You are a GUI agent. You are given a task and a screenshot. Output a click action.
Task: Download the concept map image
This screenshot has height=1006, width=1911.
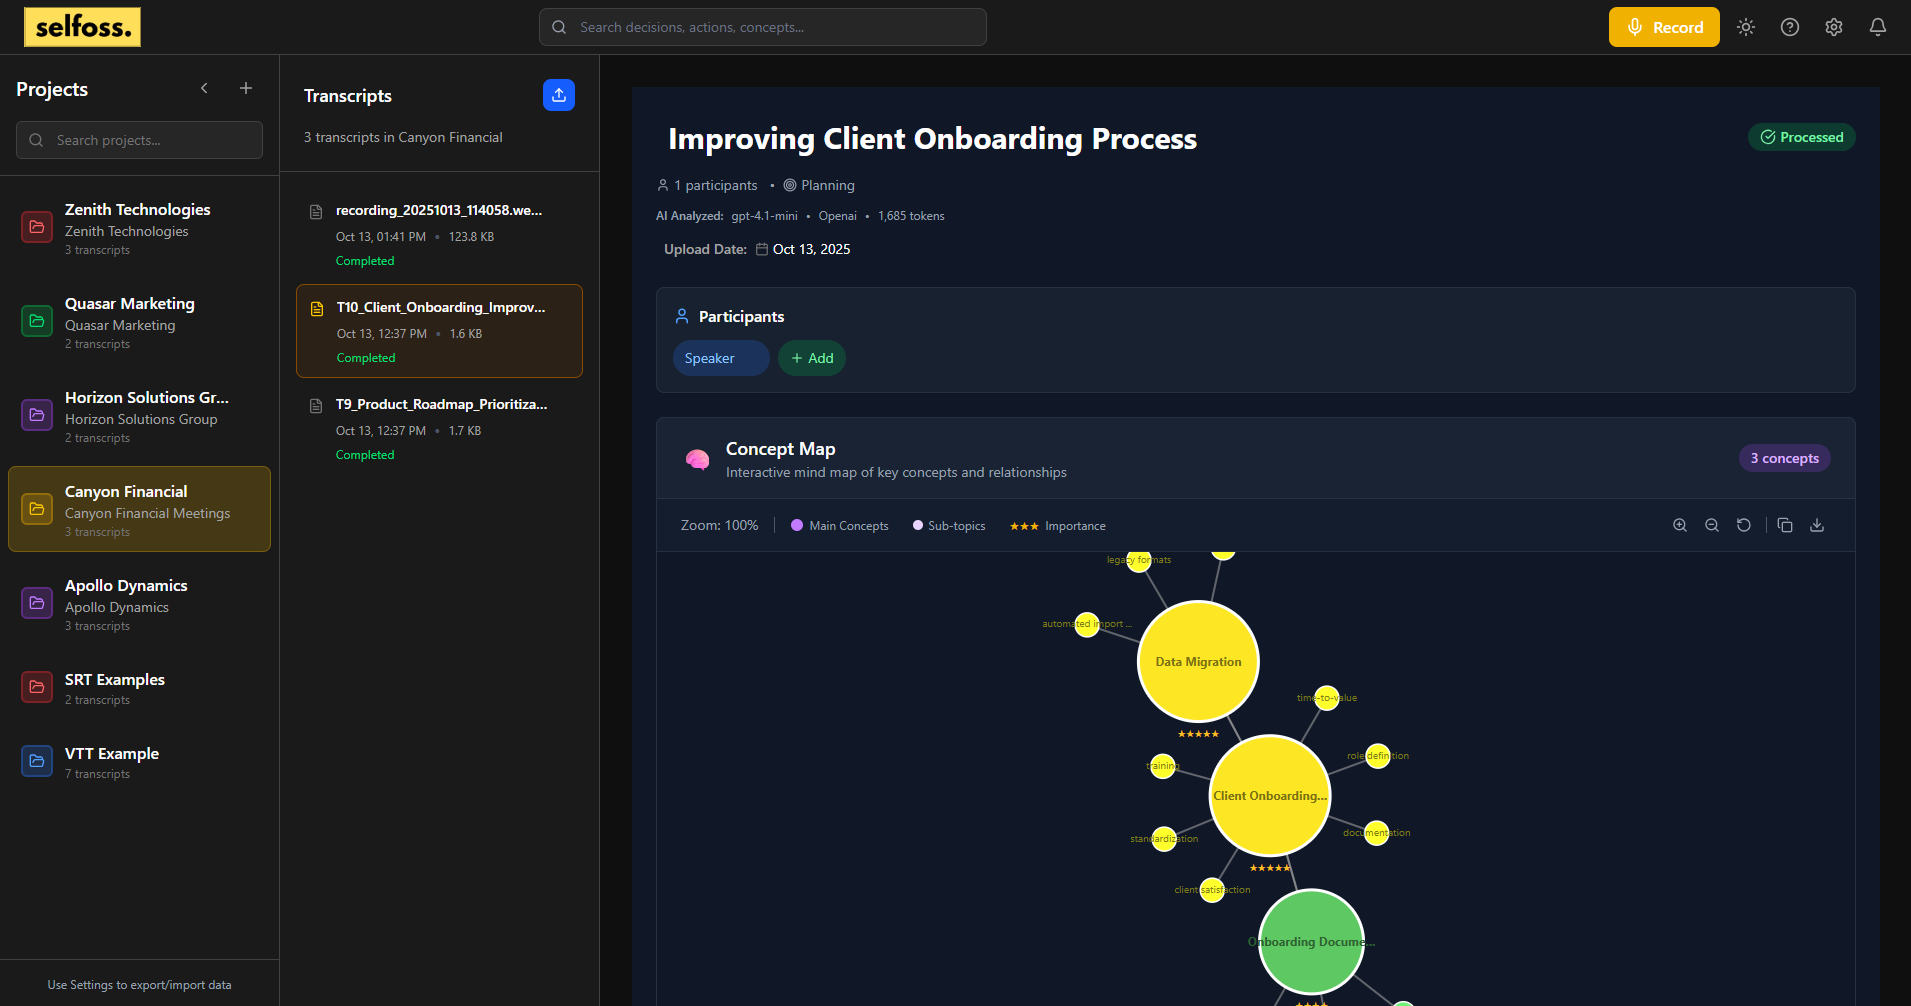[x=1817, y=525]
